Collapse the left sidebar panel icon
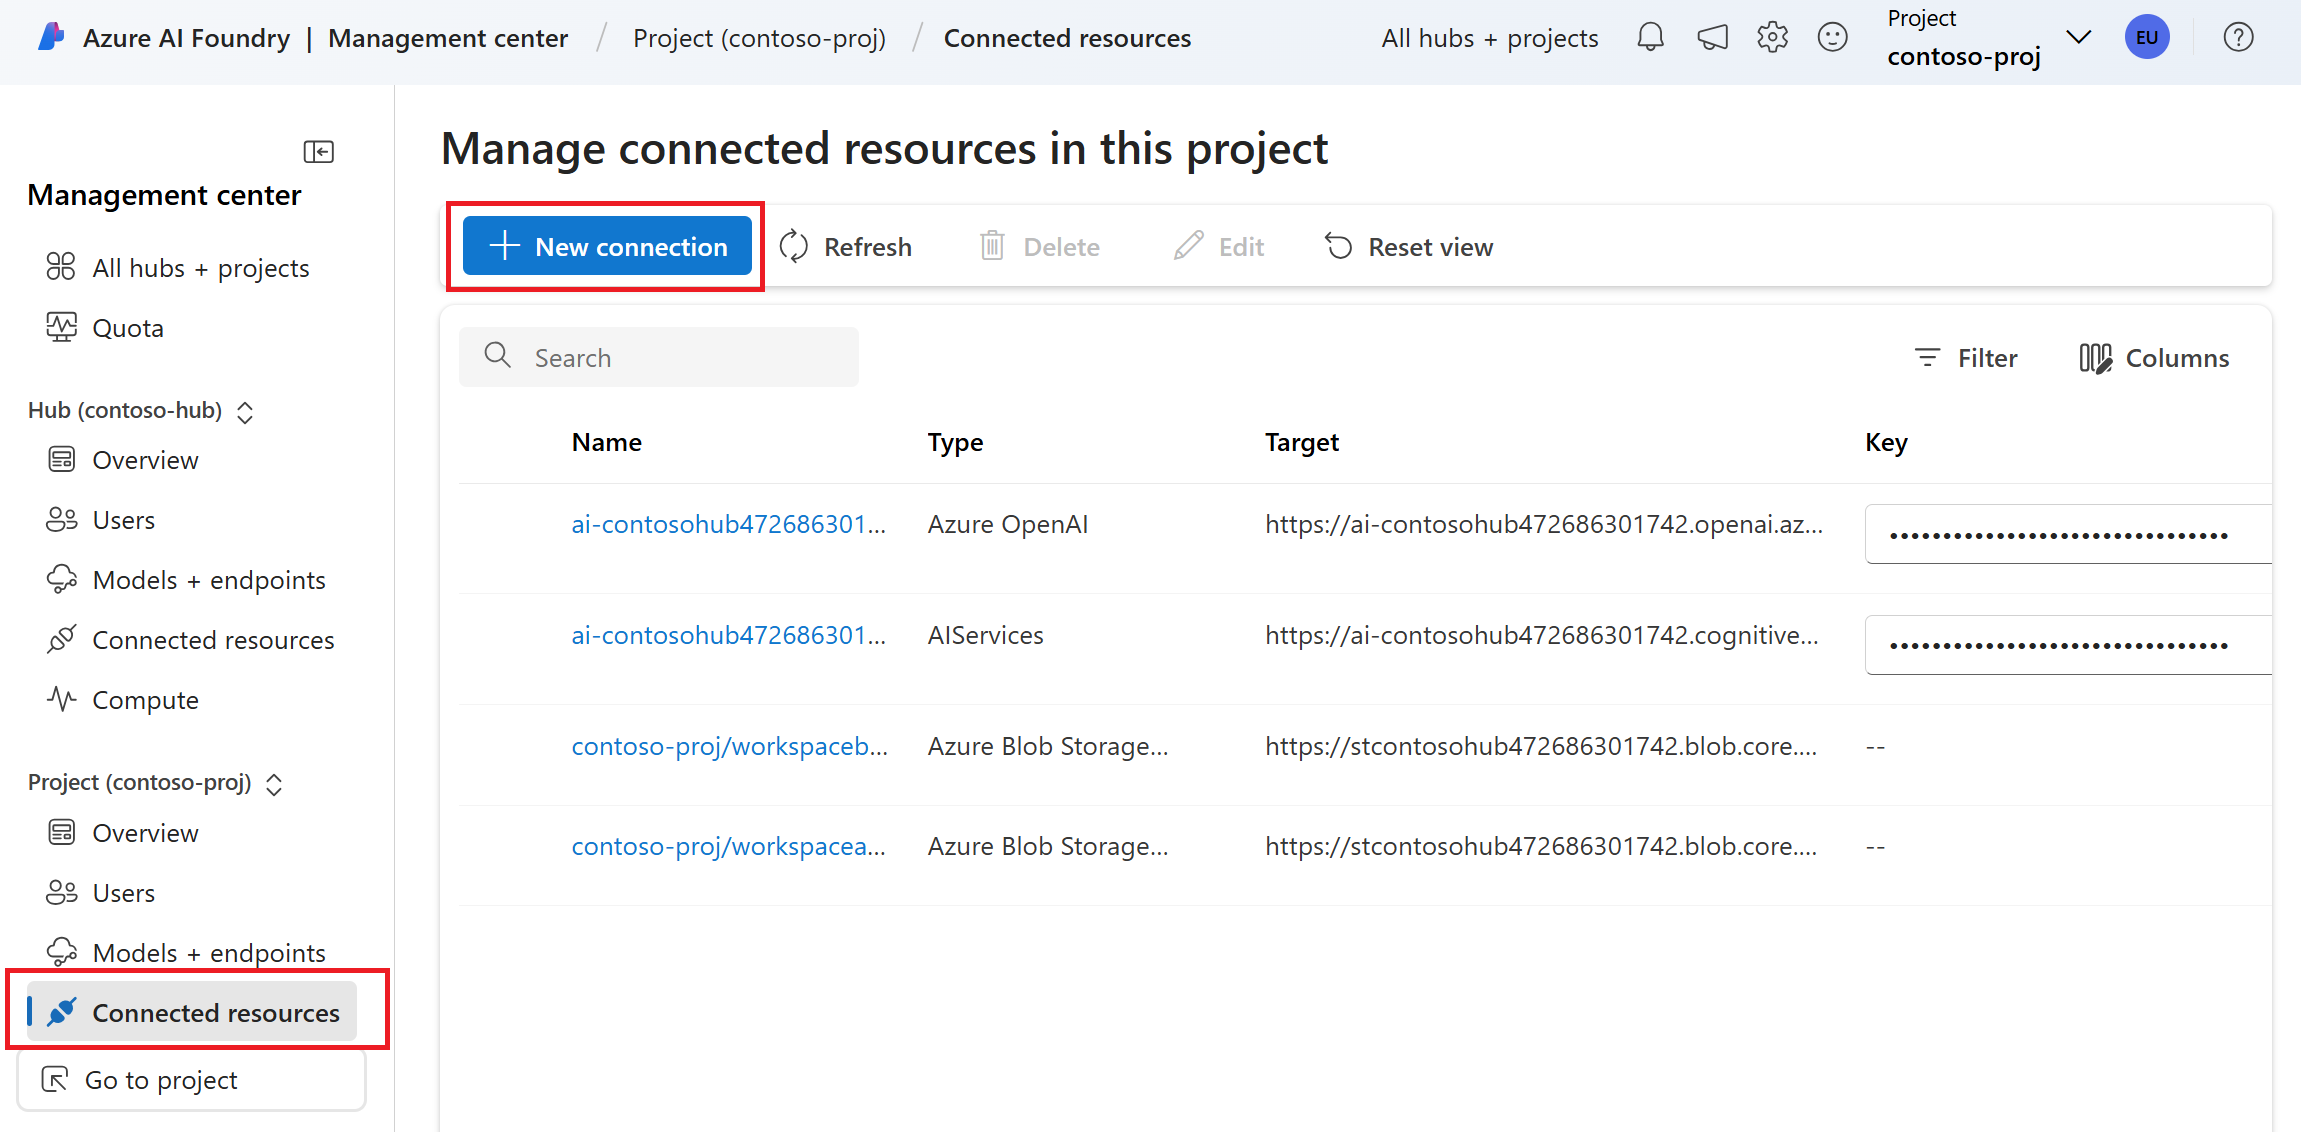 tap(318, 152)
